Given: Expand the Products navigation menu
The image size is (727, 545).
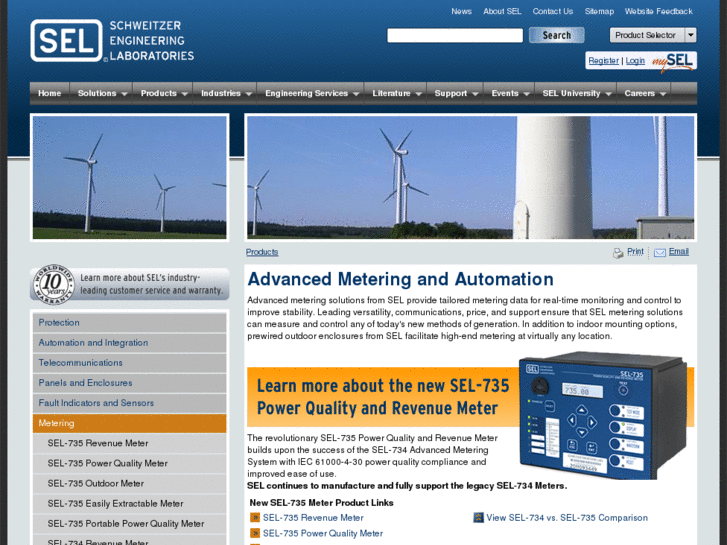Looking at the screenshot, I should point(163,93).
